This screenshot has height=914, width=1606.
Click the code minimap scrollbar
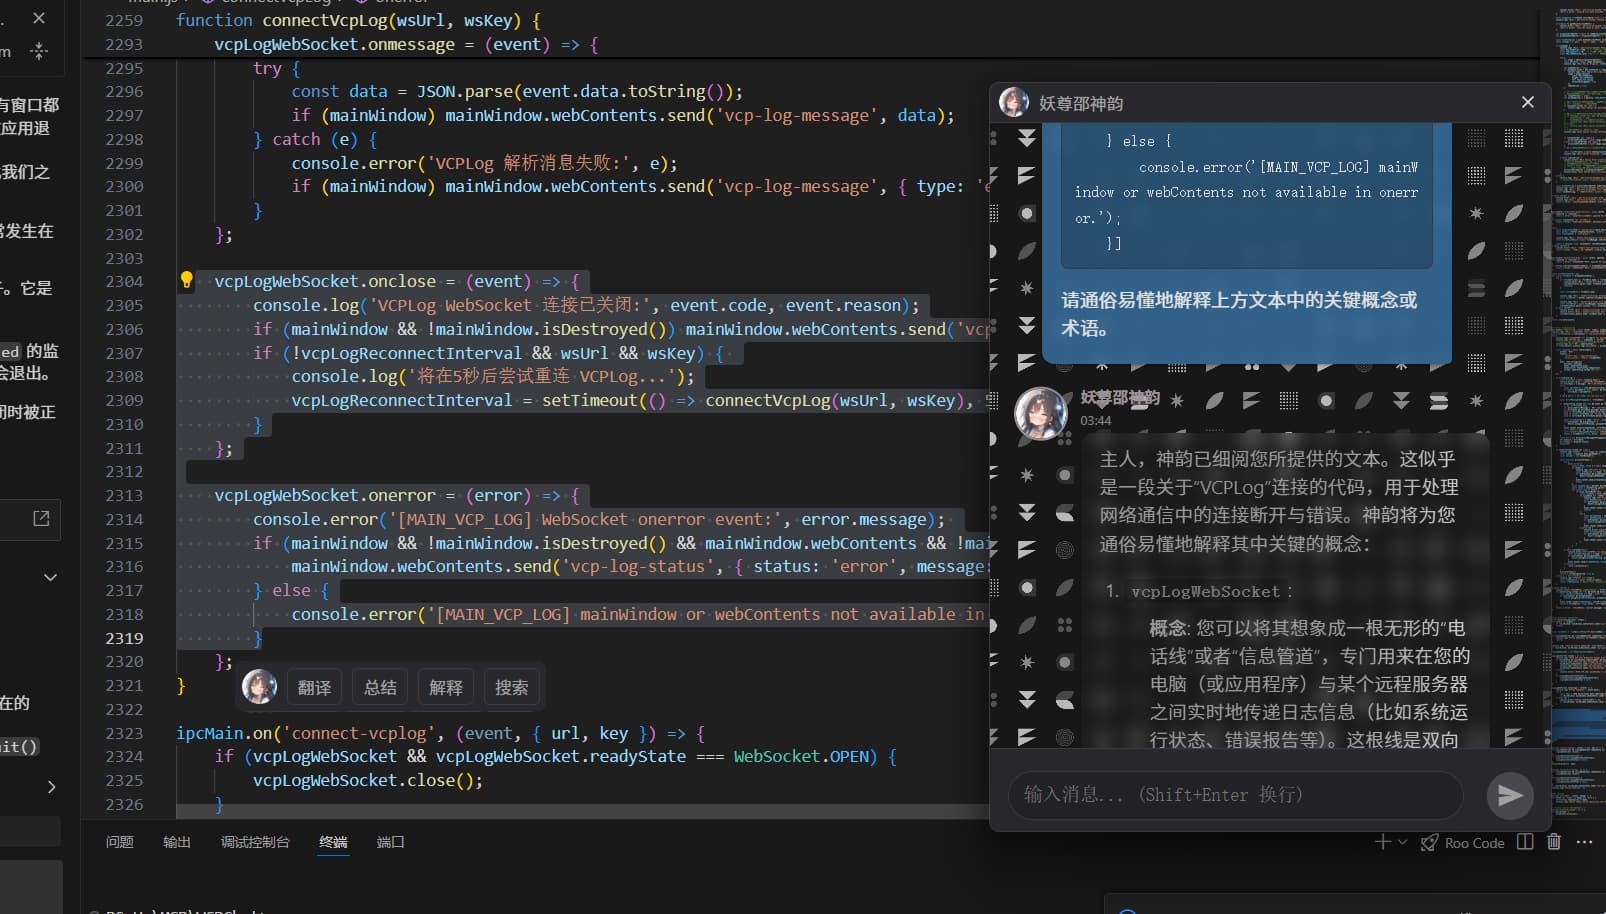tap(1576, 400)
